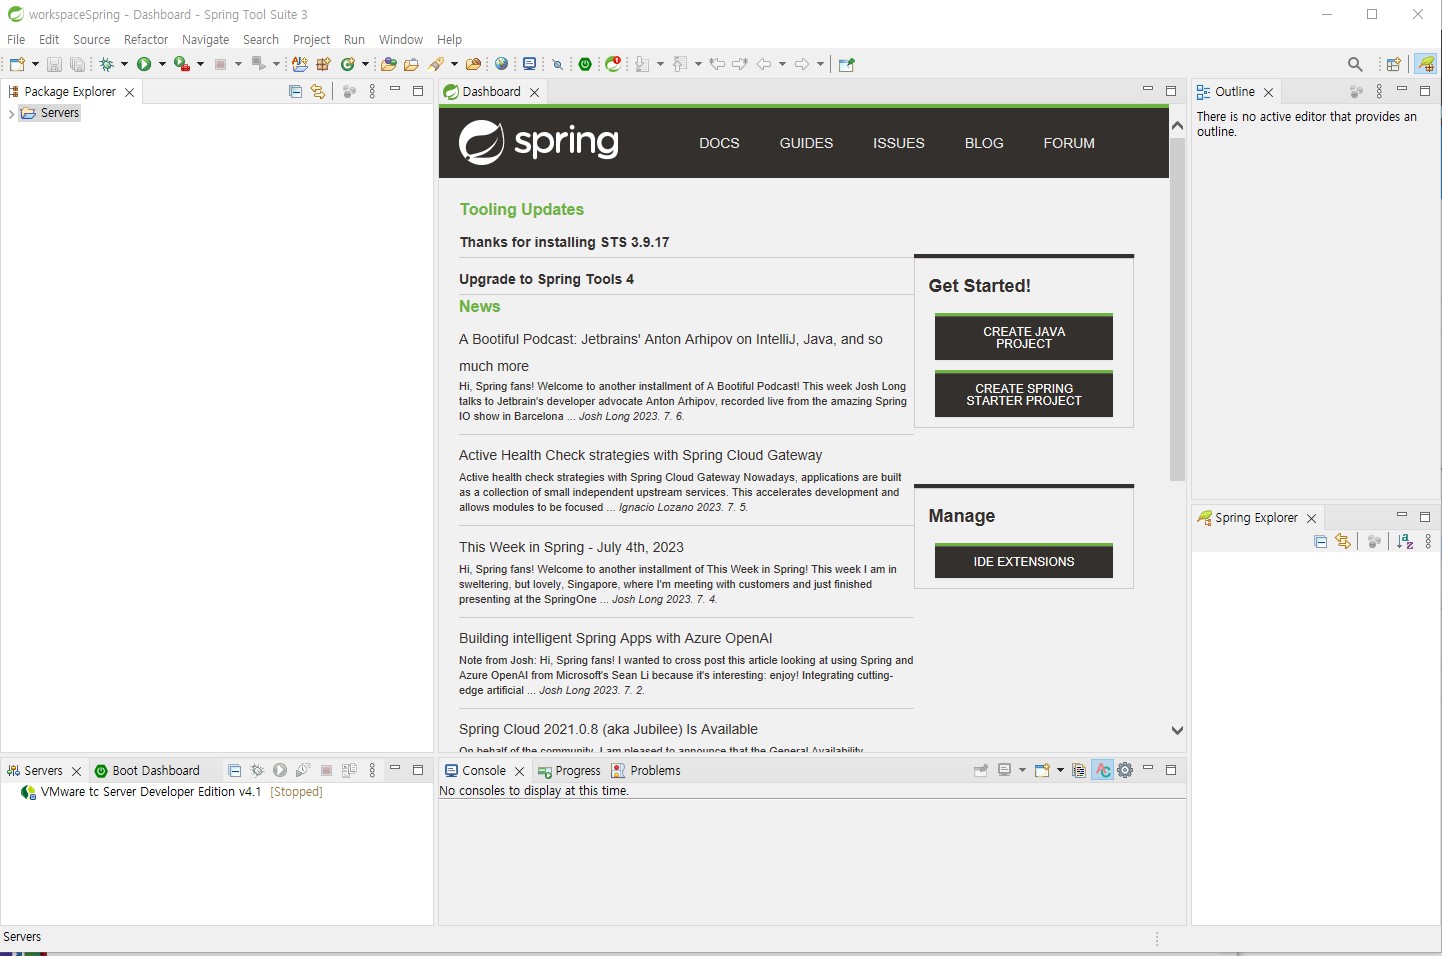The width and height of the screenshot is (1442, 956).
Task: Click the New file toolbar icon
Action: click(17, 64)
